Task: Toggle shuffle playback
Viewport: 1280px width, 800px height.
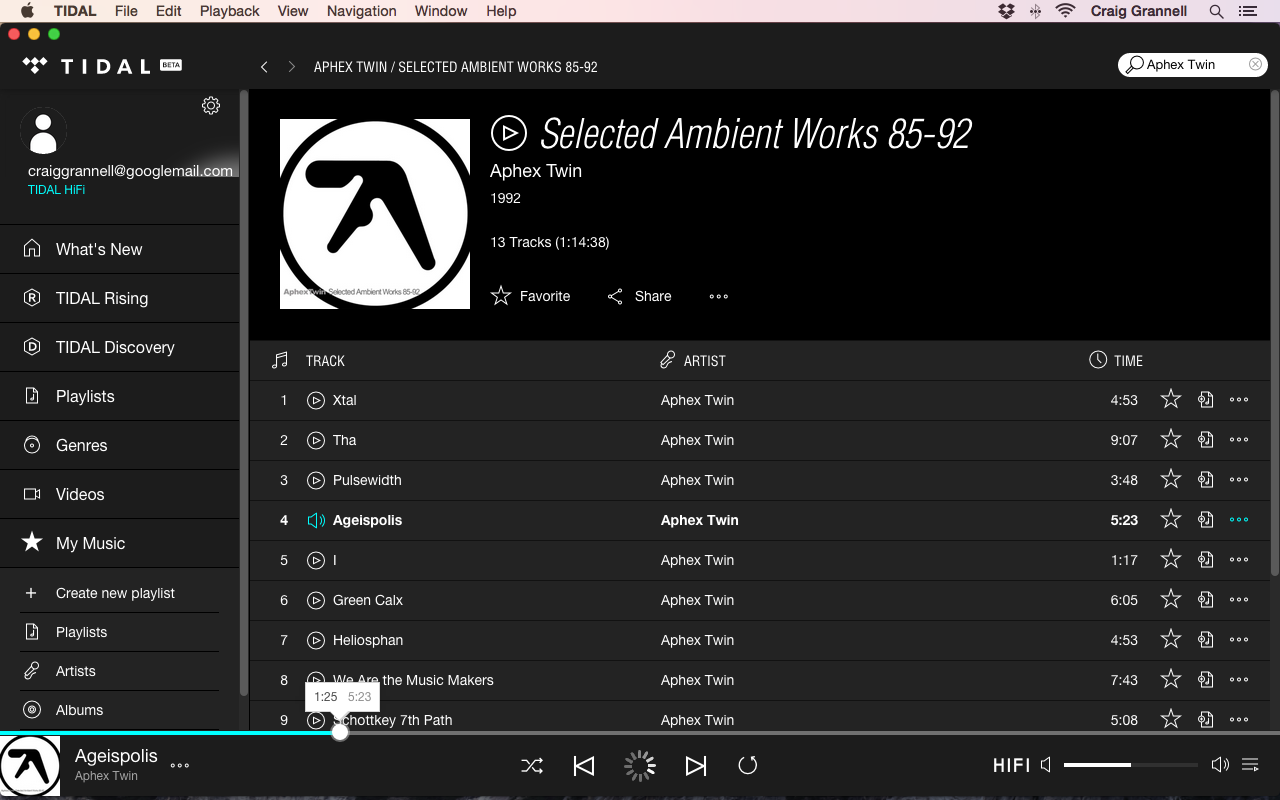Action: pos(532,766)
